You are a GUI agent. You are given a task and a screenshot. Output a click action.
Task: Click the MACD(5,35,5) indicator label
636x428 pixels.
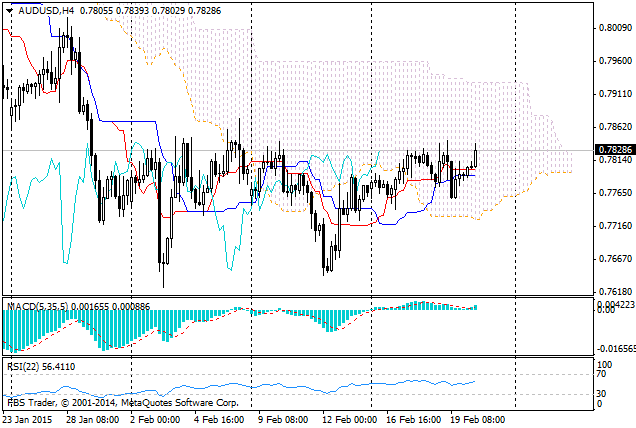(38, 307)
